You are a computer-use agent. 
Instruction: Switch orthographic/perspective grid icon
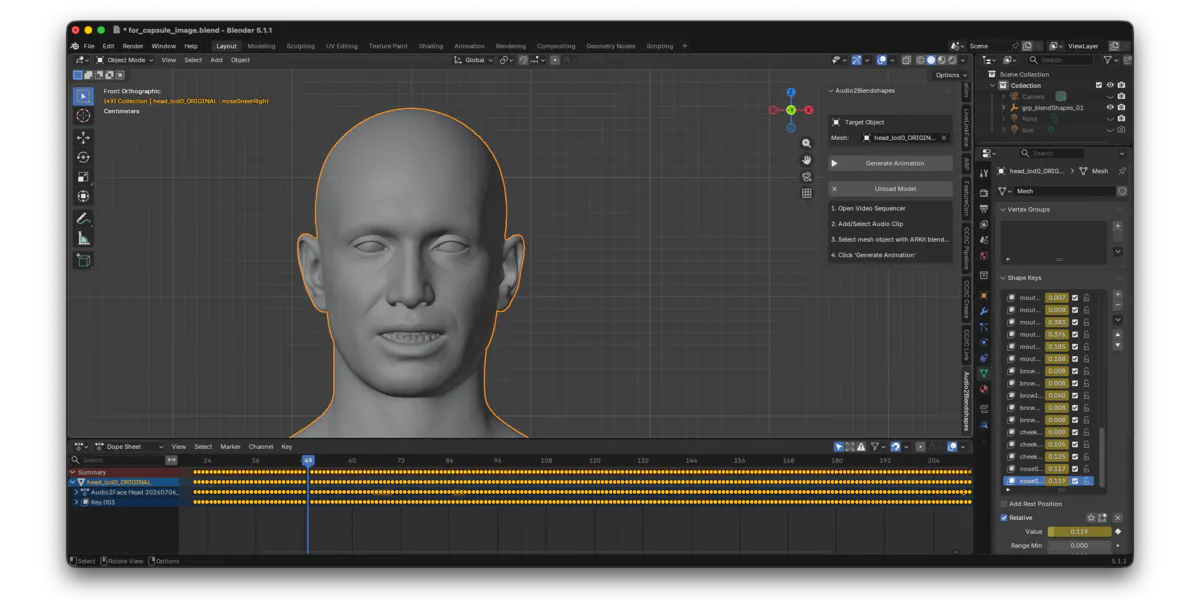pyautogui.click(x=806, y=194)
